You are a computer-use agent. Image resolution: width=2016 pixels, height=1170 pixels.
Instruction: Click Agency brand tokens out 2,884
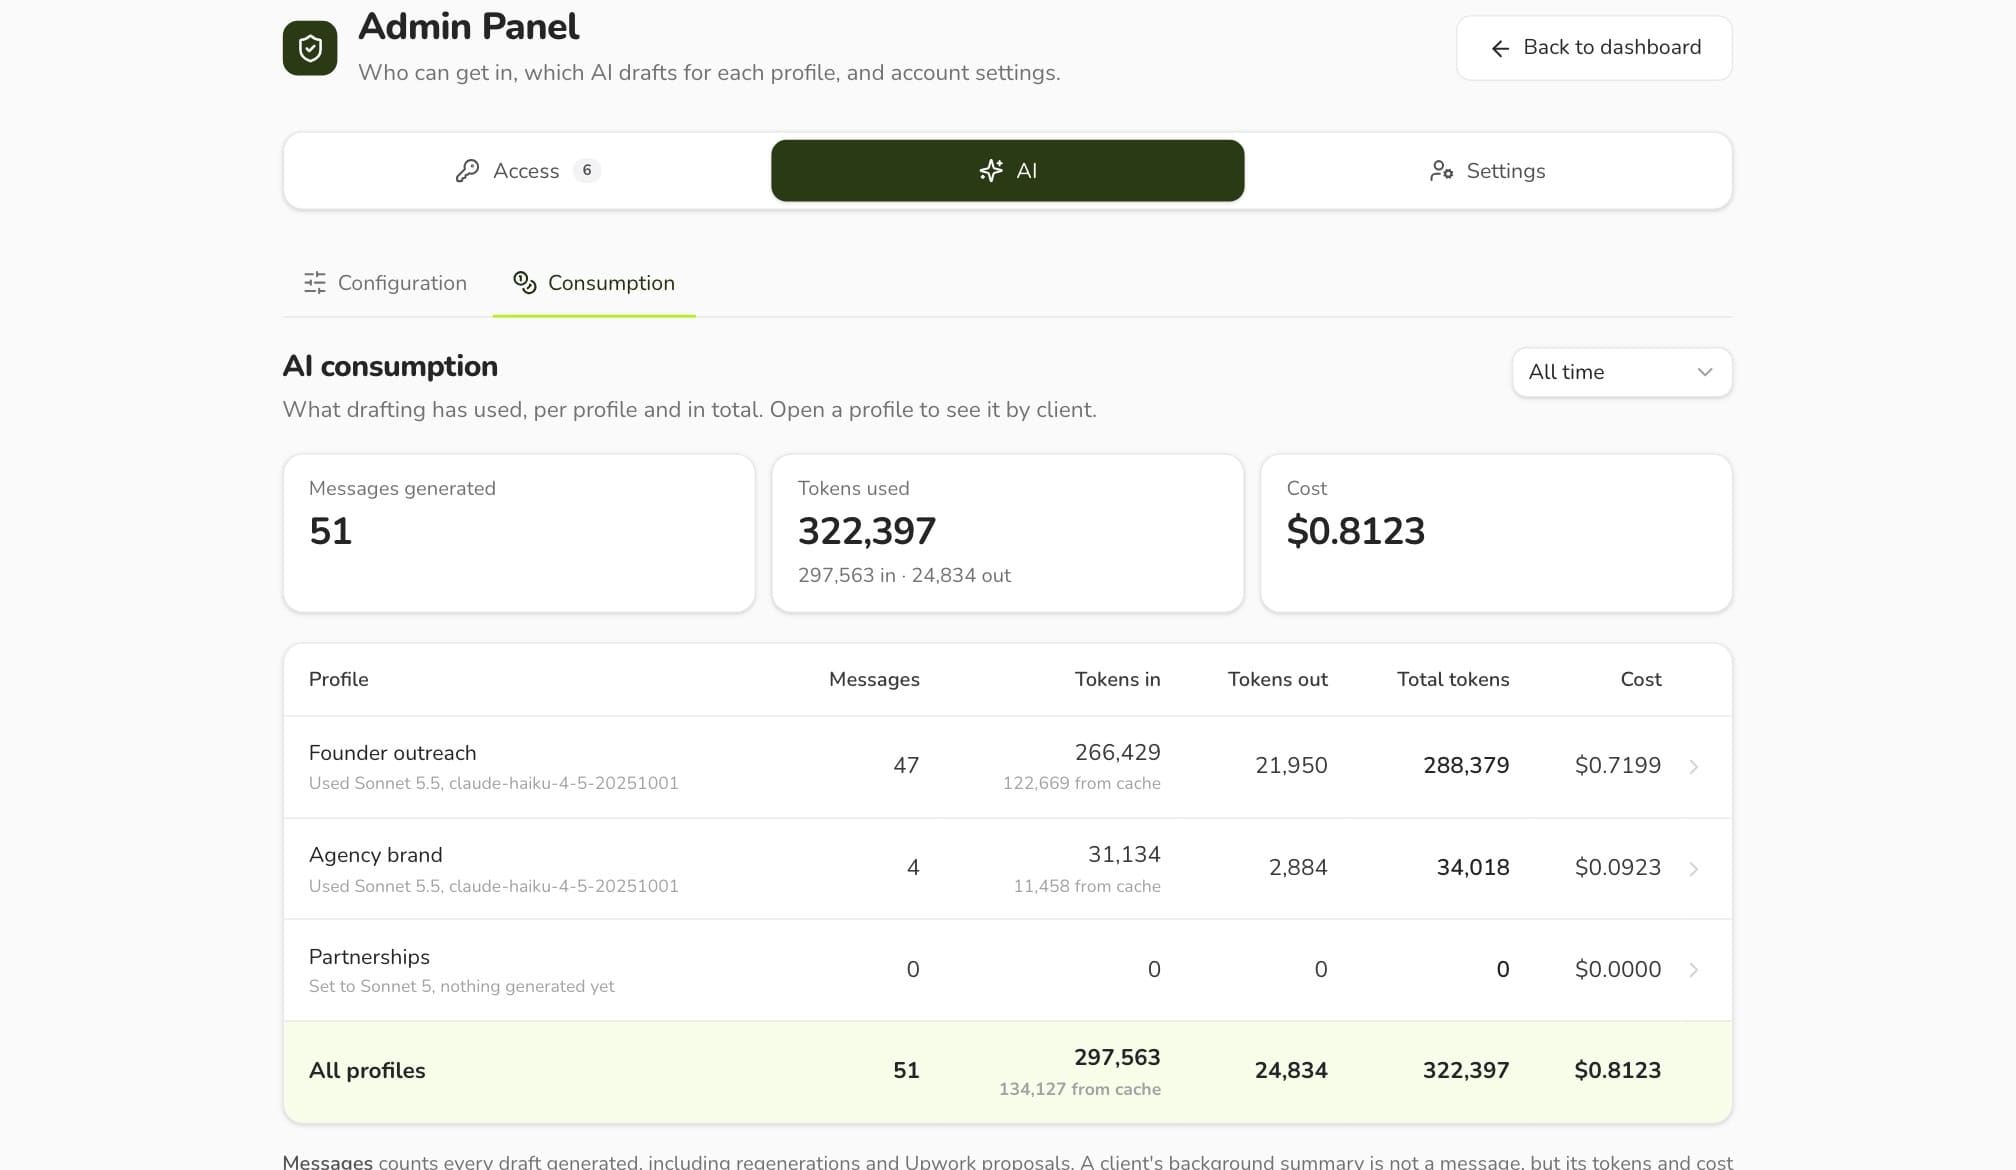coord(1298,867)
